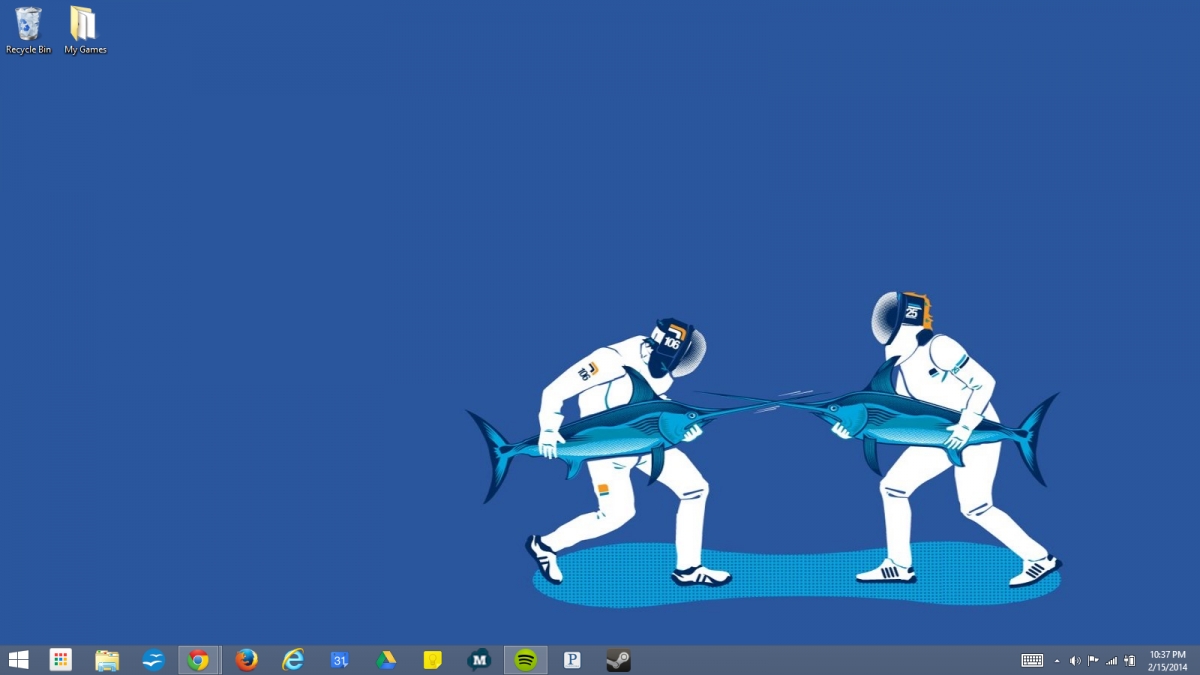Open Google Keep lightbulb icon
This screenshot has width=1200, height=675.
pyautogui.click(x=432, y=660)
